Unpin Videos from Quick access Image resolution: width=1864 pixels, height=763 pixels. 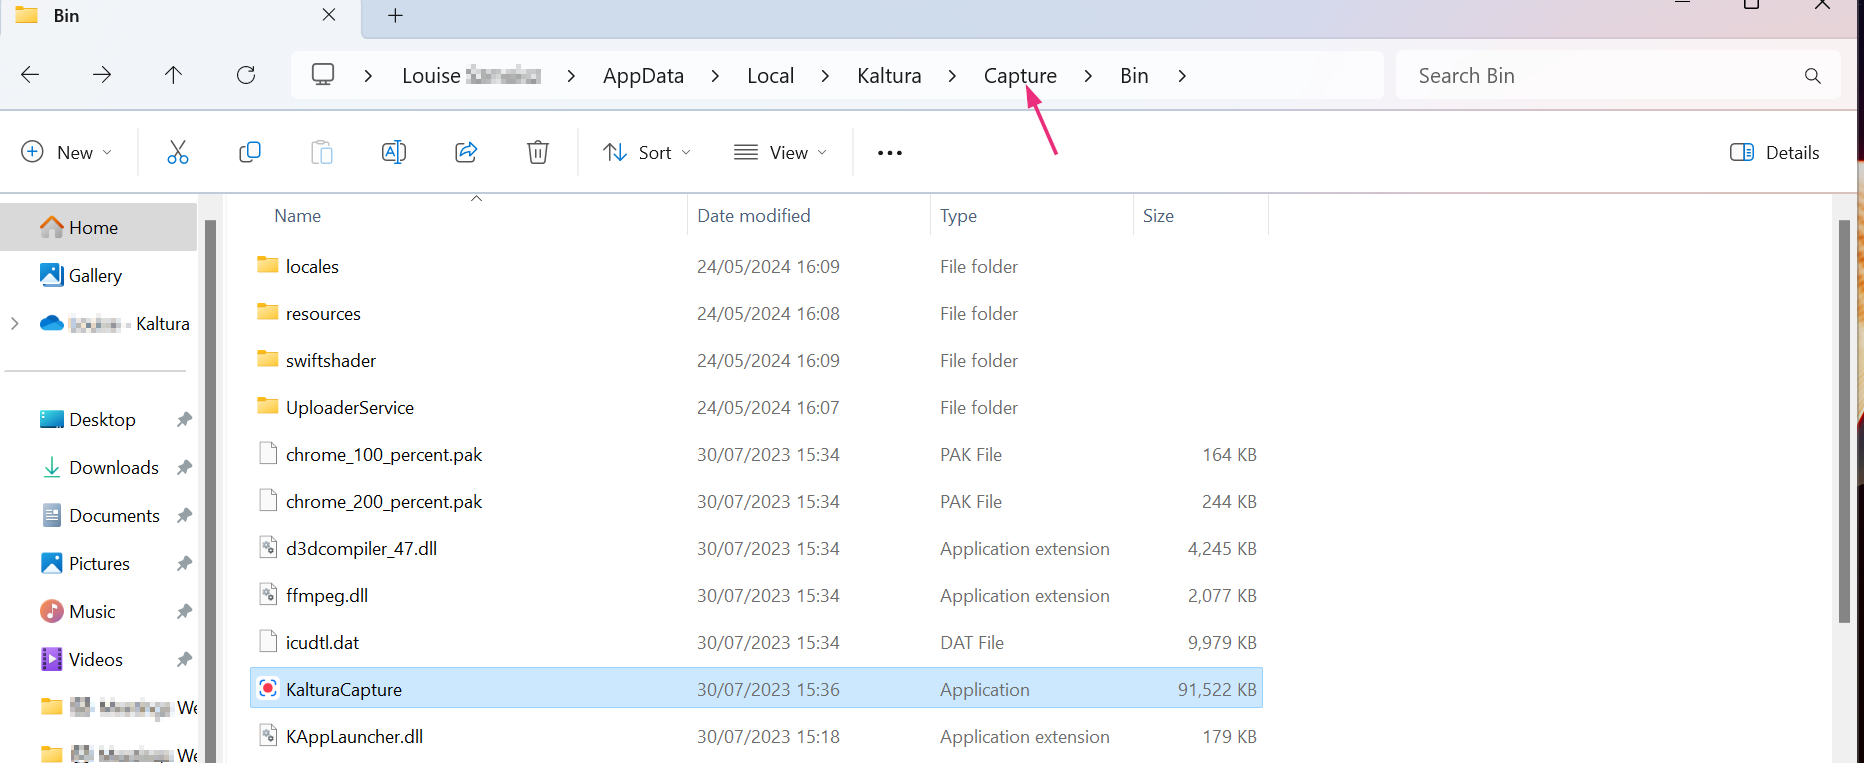(184, 660)
